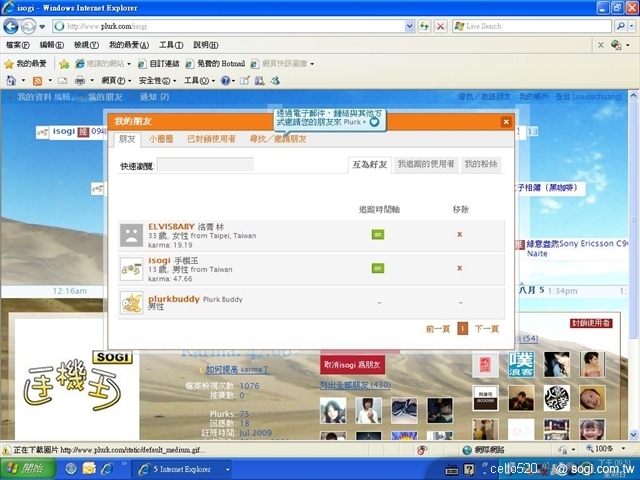640x480 pixels.
Task: Switch to the 朋友 tab
Action: [x=127, y=139]
